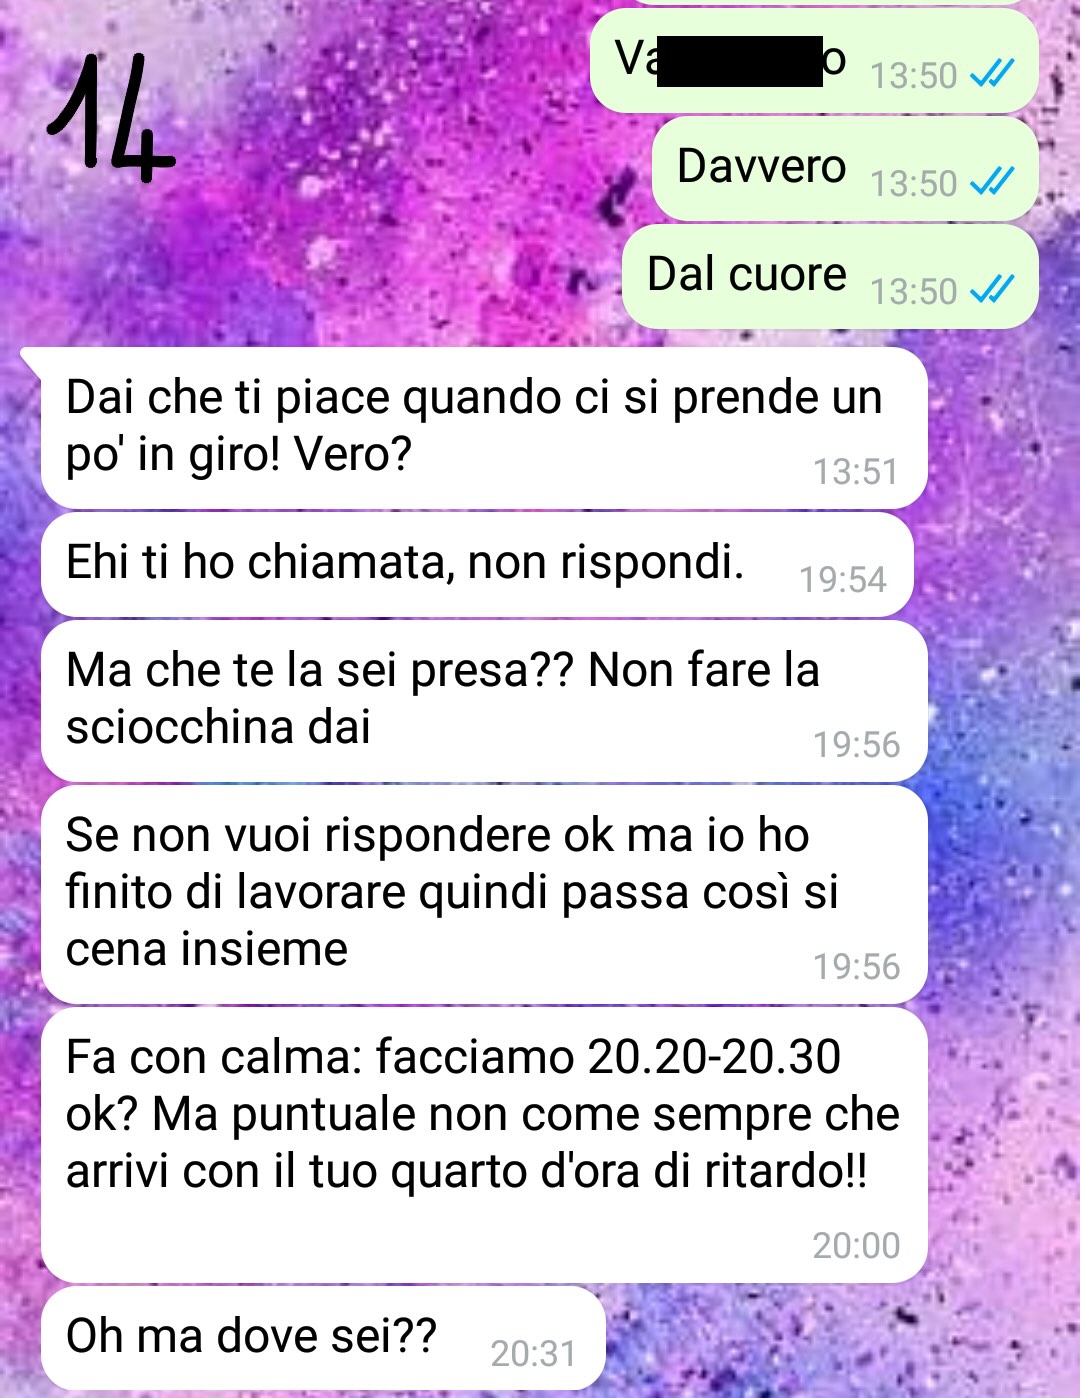The image size is (1080, 1398).
Task: Tap the black redaction bar in first message
Action: (x=739, y=61)
